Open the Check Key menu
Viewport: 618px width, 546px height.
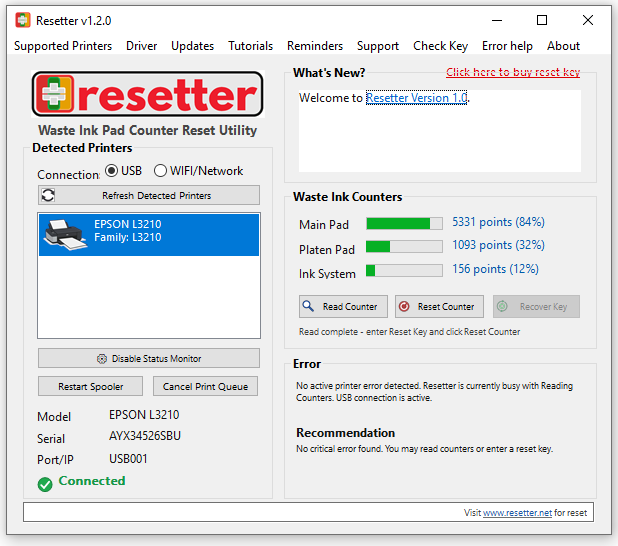click(x=440, y=46)
